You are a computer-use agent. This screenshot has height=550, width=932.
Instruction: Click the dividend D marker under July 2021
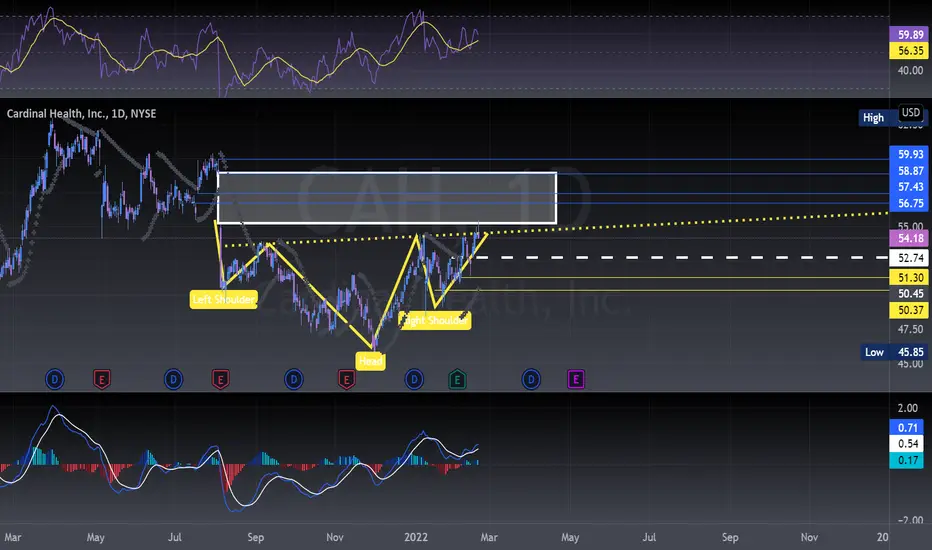pyautogui.click(x=174, y=379)
